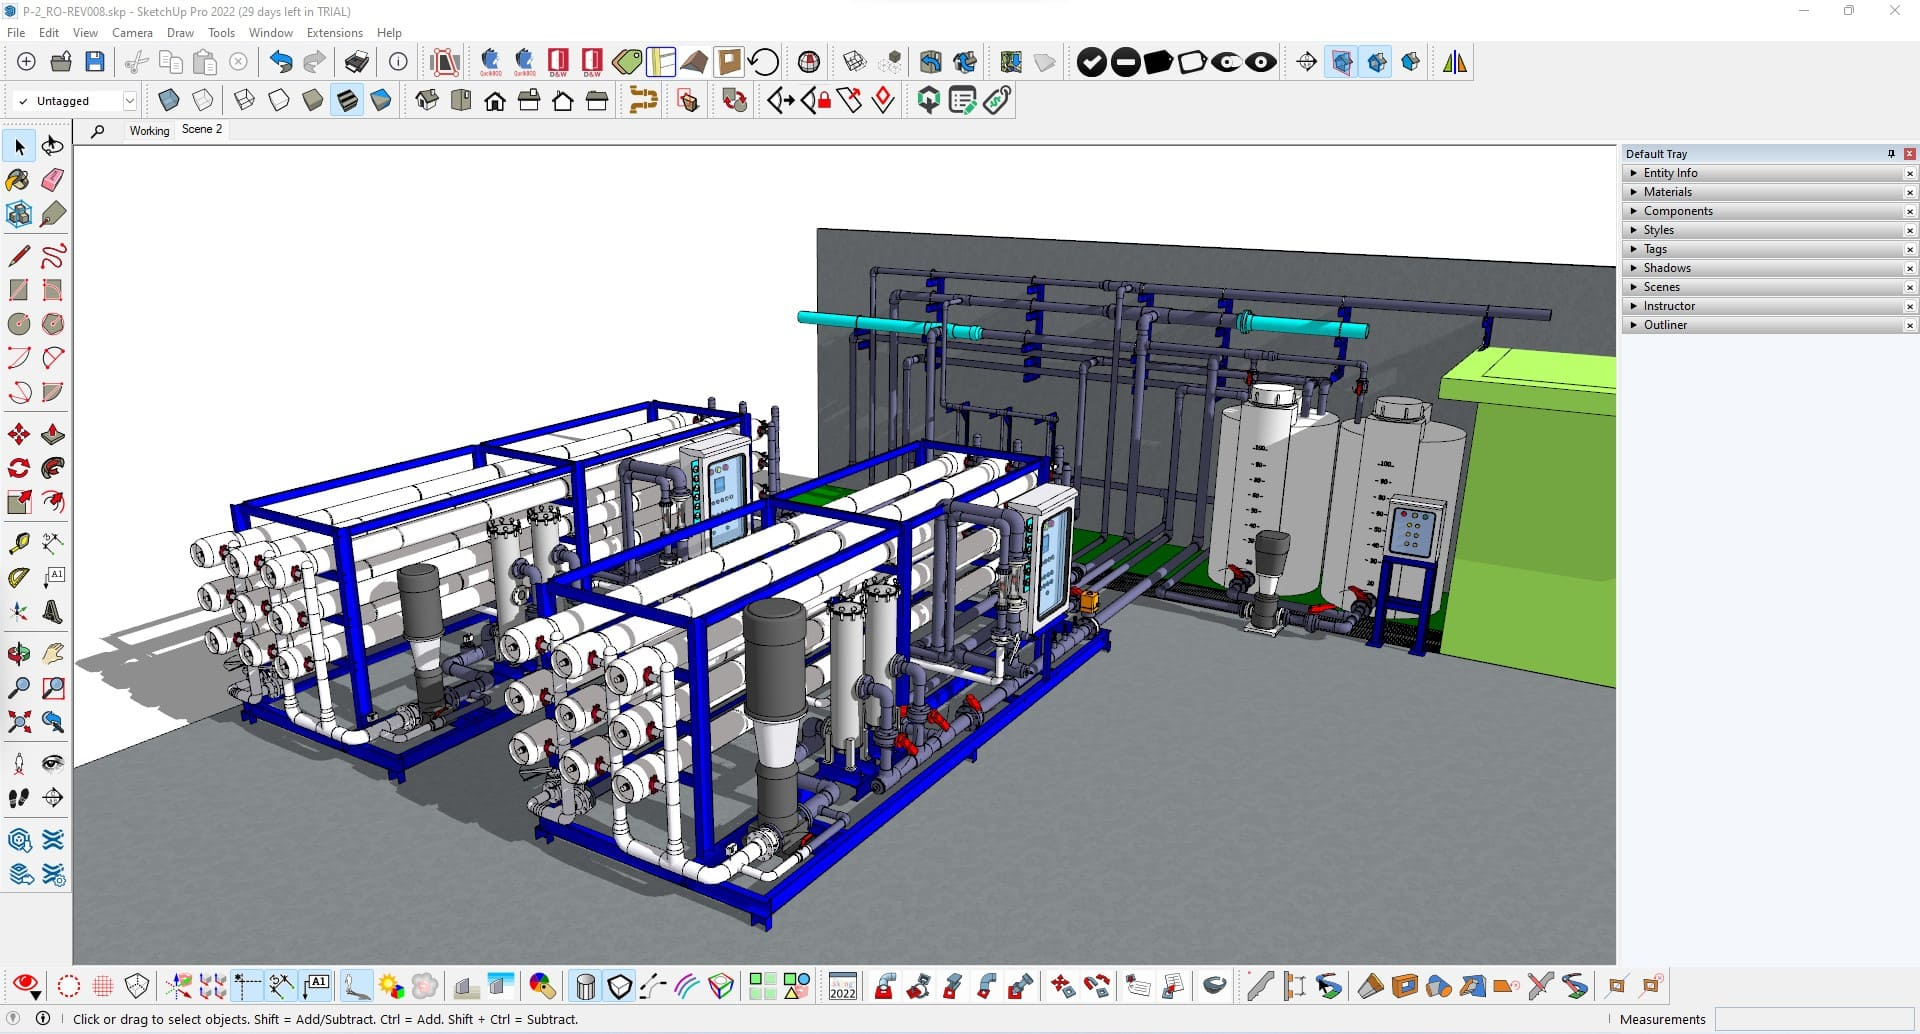1920x1034 pixels.
Task: Open the Draw menu
Action: coord(180,33)
